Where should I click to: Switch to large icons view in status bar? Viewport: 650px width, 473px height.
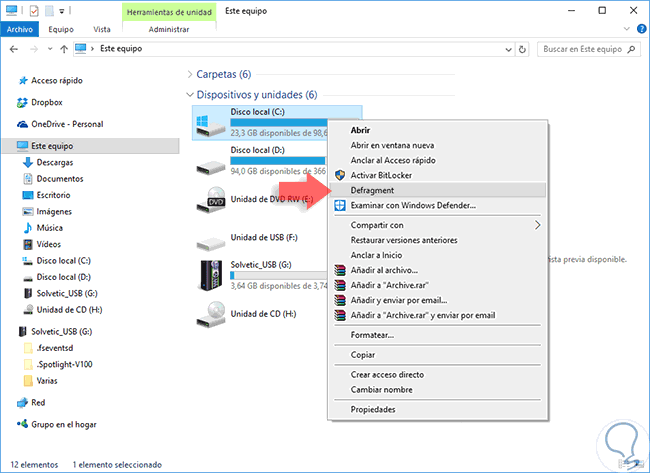click(x=638, y=464)
